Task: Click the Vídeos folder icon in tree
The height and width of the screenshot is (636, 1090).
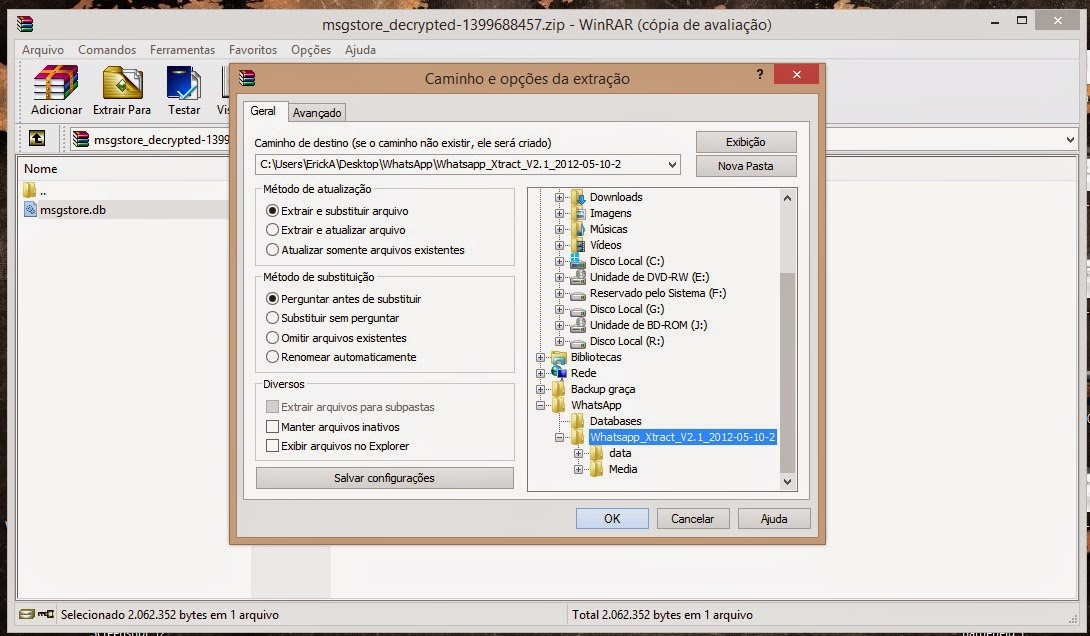Action: [578, 245]
